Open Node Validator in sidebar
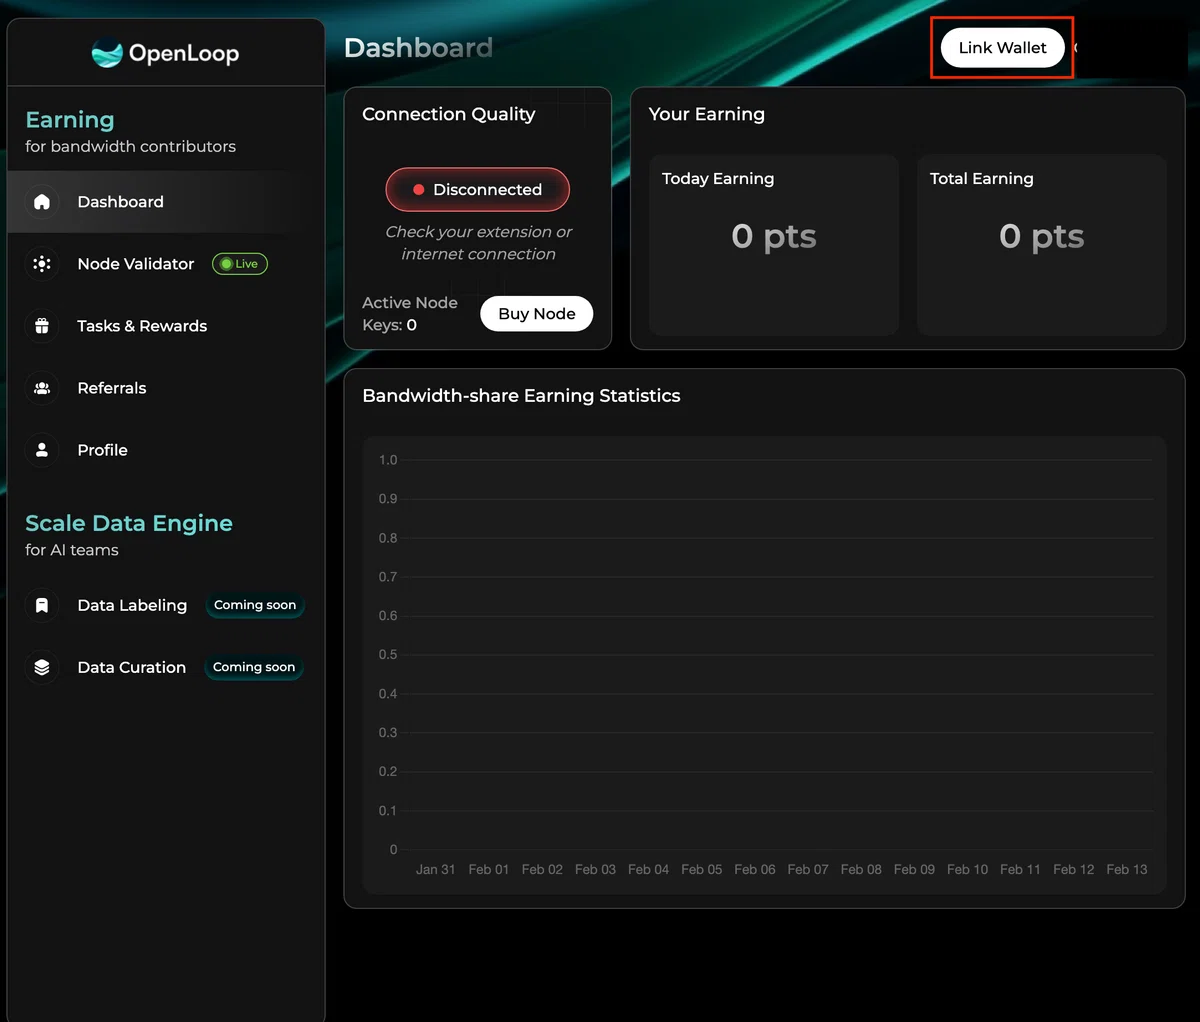1200x1022 pixels. click(x=166, y=264)
